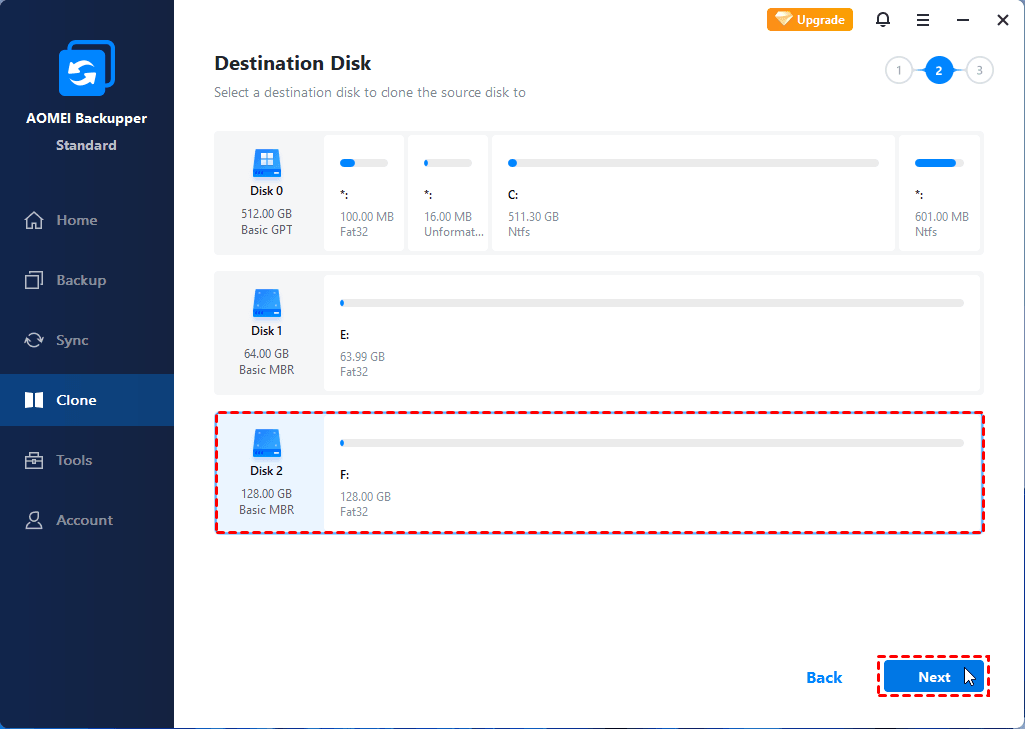This screenshot has height=729, width=1025.
Task: Close the AOMEI Backupper window
Action: tap(1003, 20)
